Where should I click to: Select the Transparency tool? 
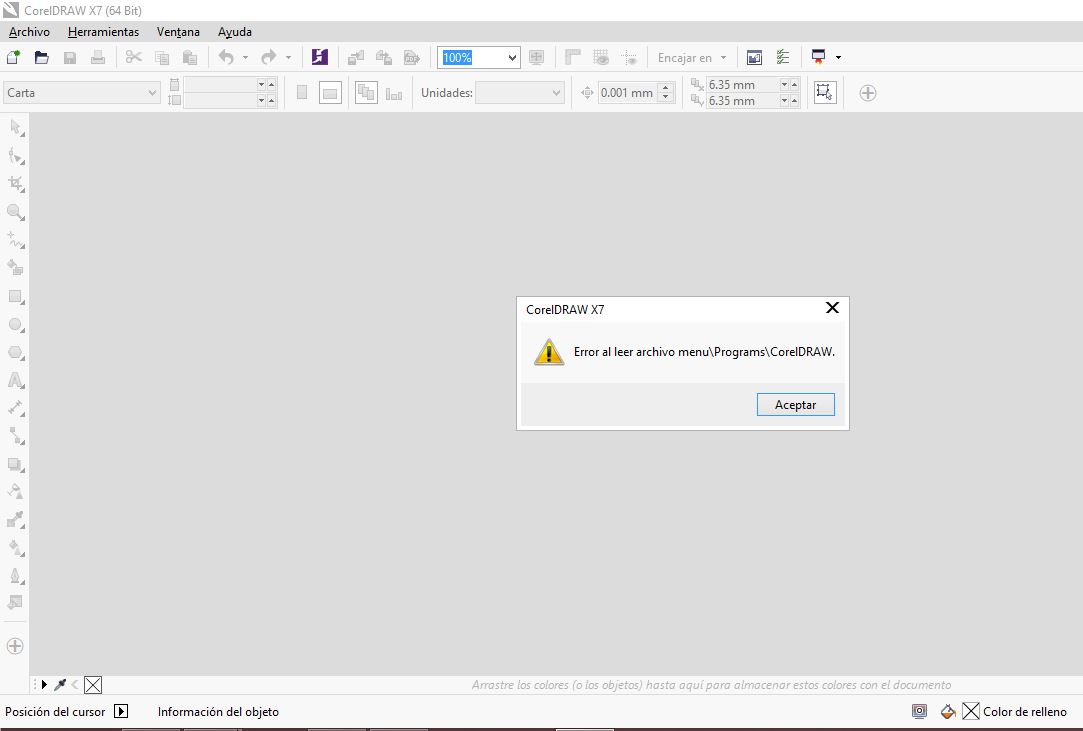coord(16,492)
